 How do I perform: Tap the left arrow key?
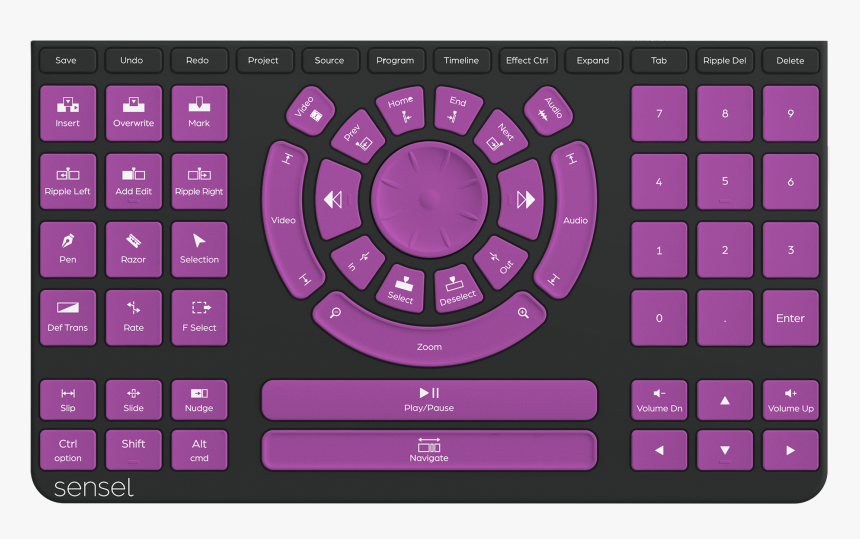click(x=659, y=450)
